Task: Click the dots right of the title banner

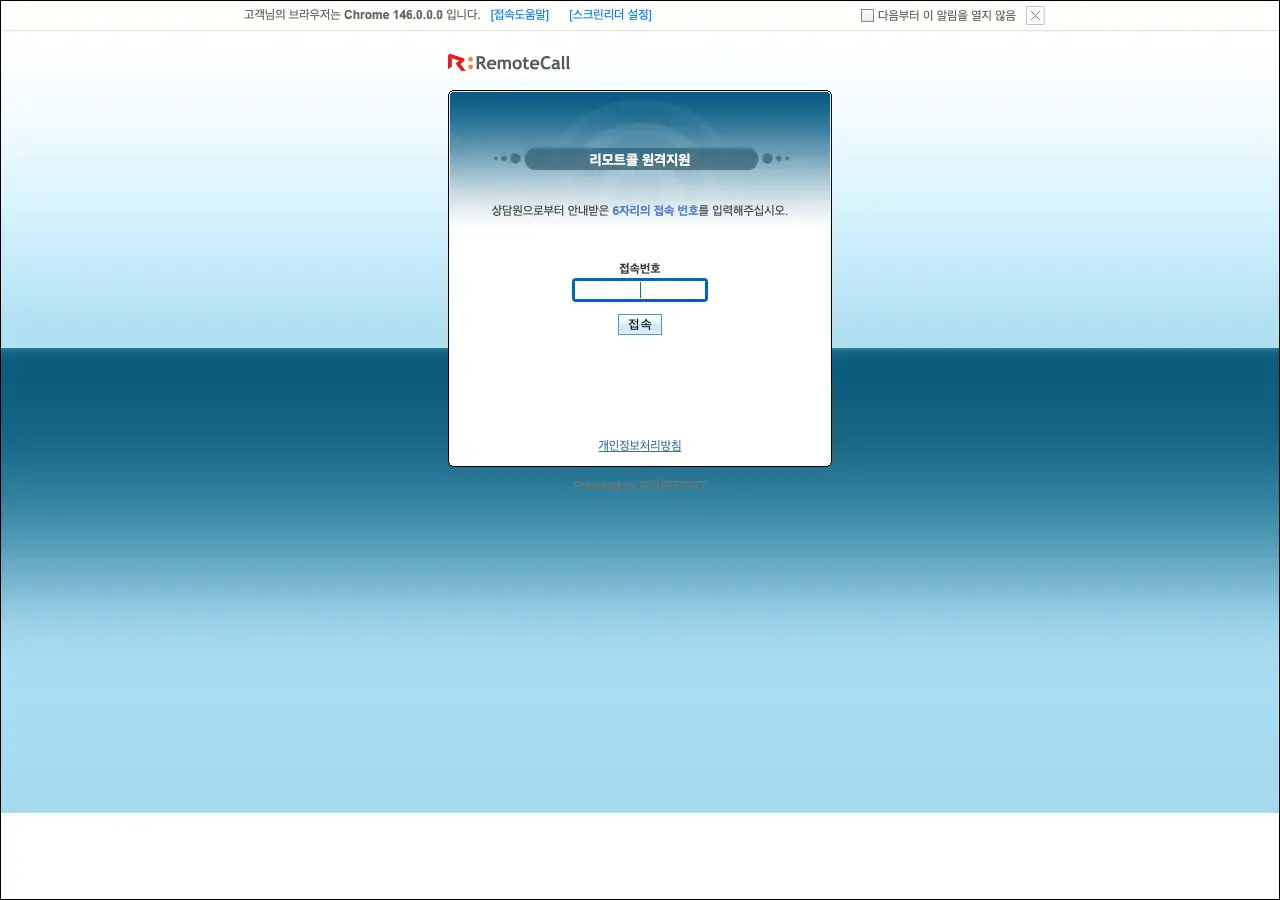Action: [775, 159]
